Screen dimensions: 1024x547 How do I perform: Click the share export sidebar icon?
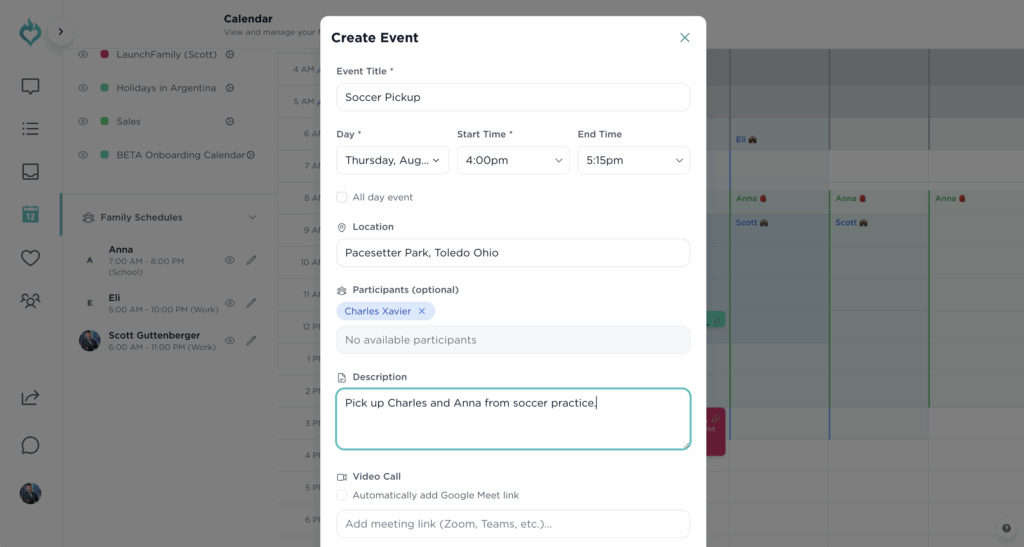30,398
